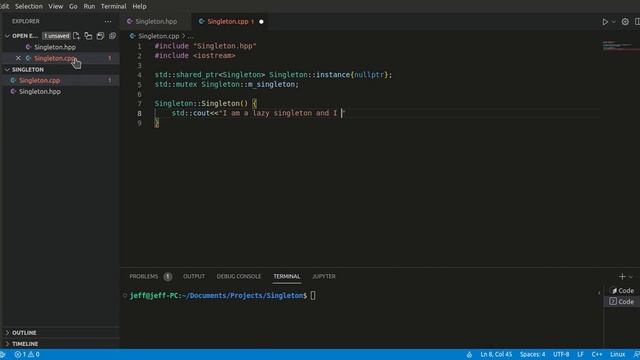Click the flame icon in status bar
This screenshot has height=360, width=640.
tap(469, 354)
